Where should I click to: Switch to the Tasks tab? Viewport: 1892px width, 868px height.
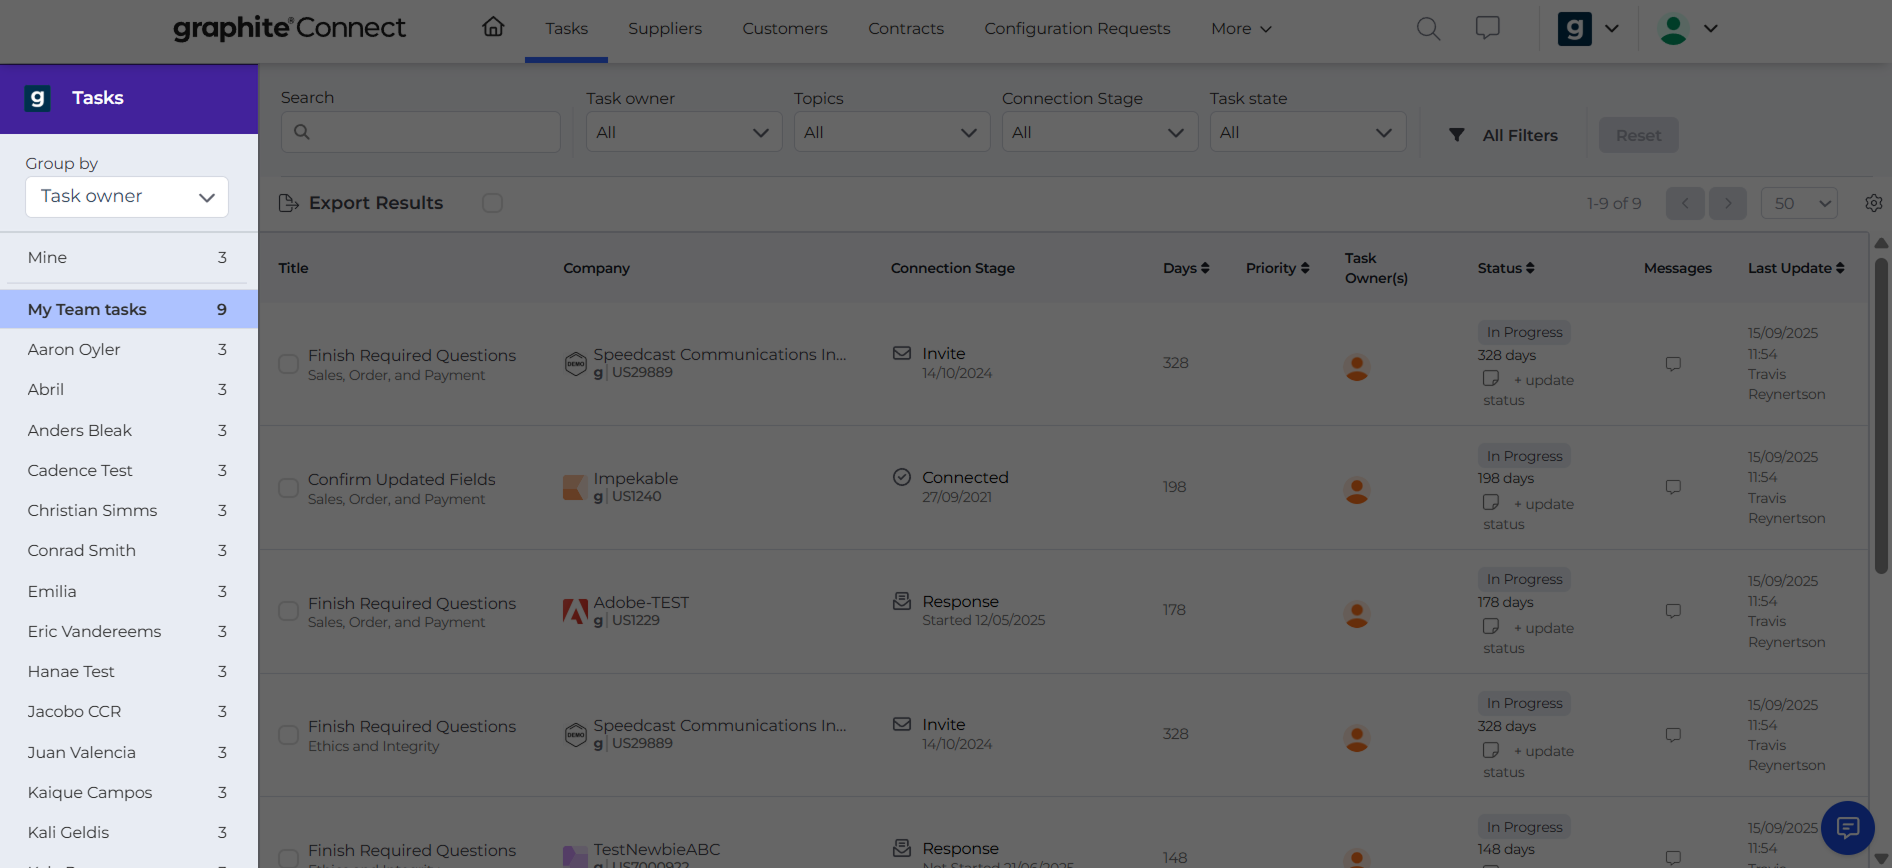pos(566,28)
